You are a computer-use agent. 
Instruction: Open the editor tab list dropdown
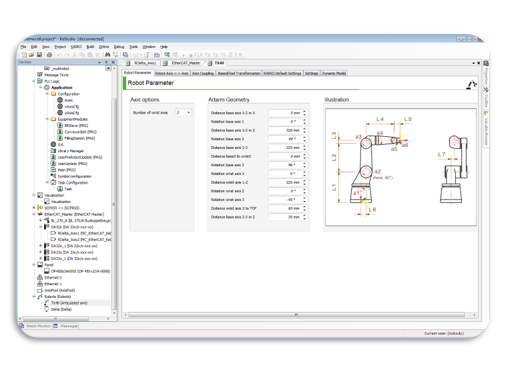(474, 63)
